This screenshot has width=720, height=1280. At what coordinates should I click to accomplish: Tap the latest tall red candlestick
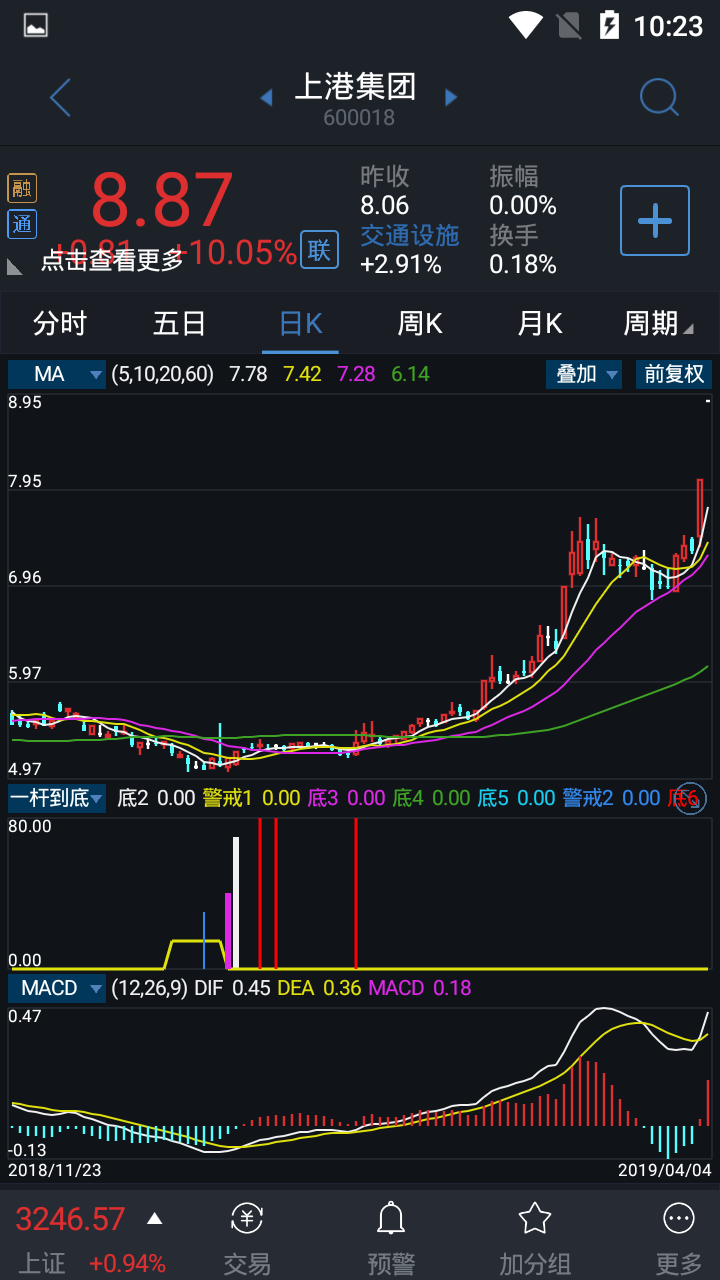point(699,508)
